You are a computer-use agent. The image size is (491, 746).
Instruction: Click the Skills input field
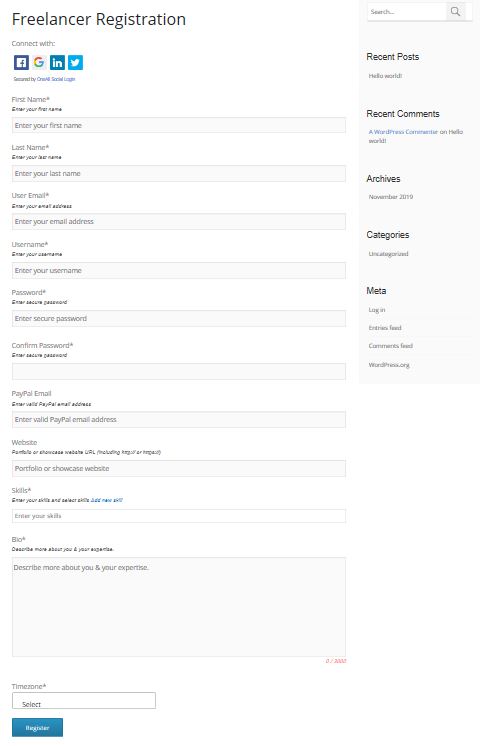178,516
